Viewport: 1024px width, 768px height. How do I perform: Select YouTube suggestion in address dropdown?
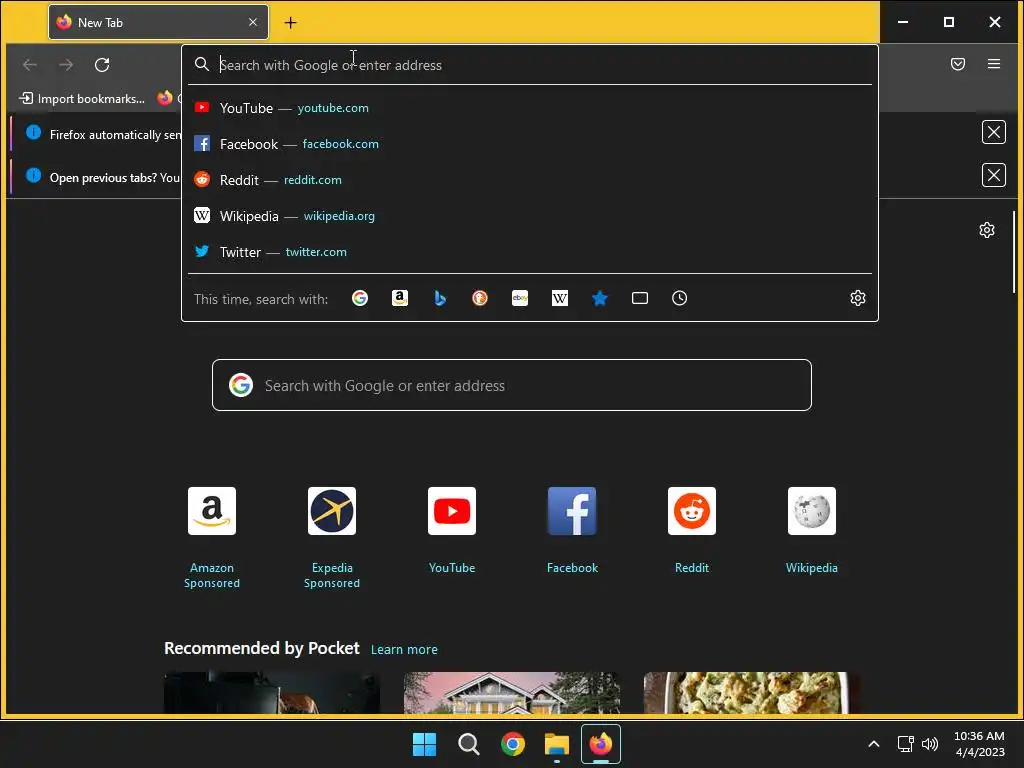[x=530, y=108]
